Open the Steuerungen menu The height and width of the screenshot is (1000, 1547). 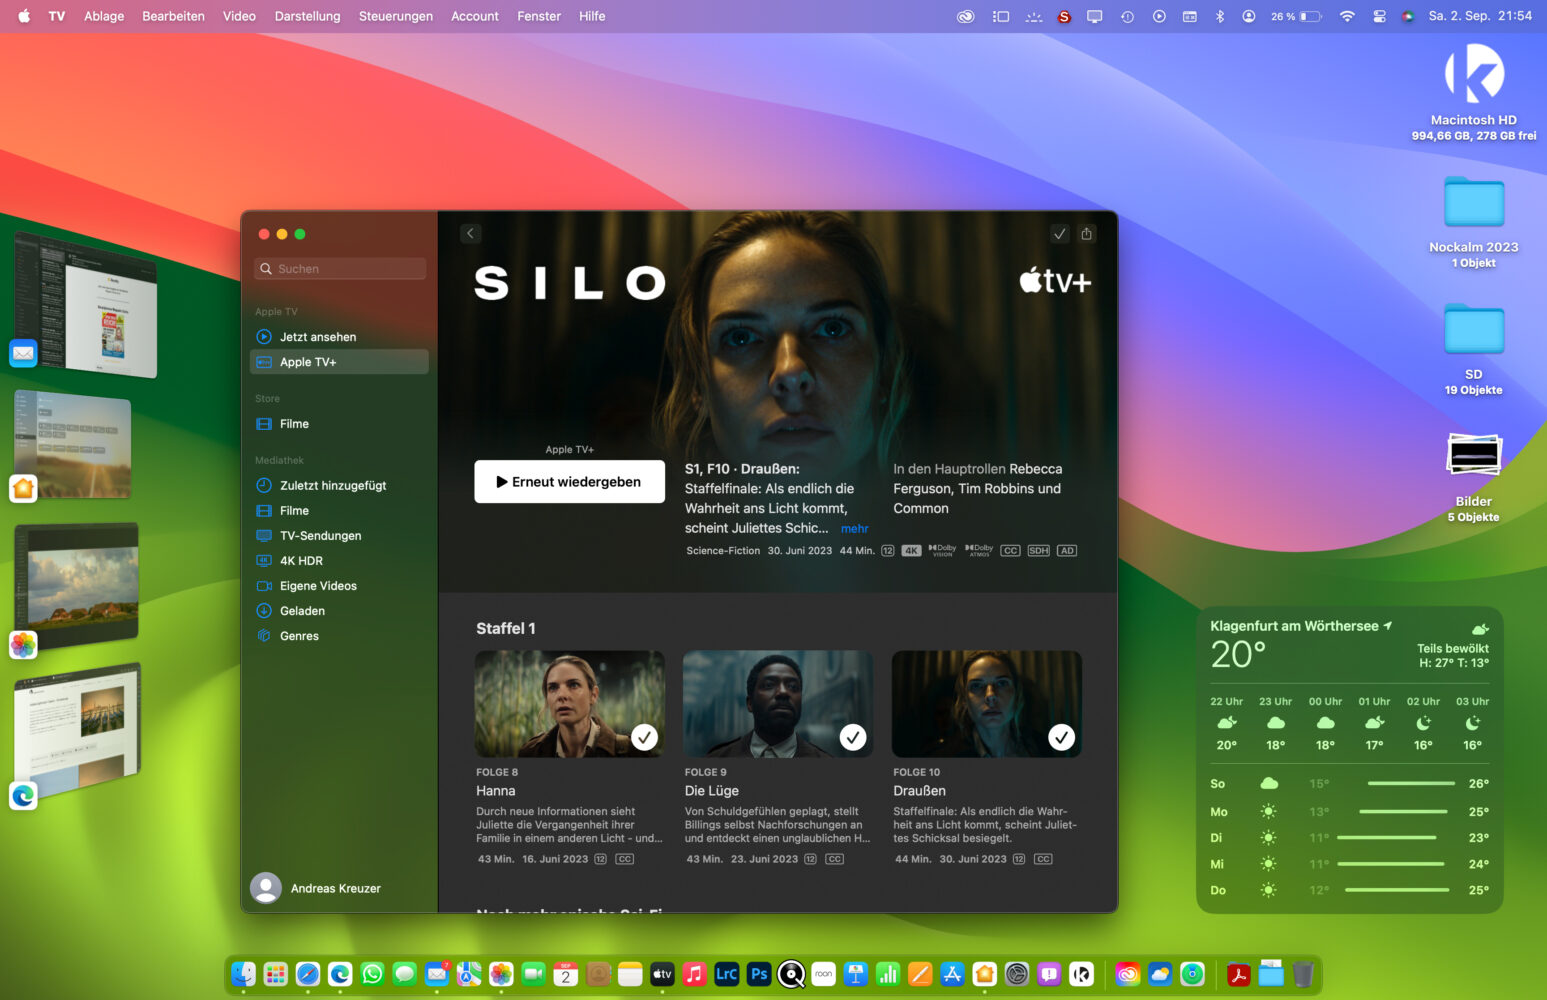pyautogui.click(x=396, y=16)
